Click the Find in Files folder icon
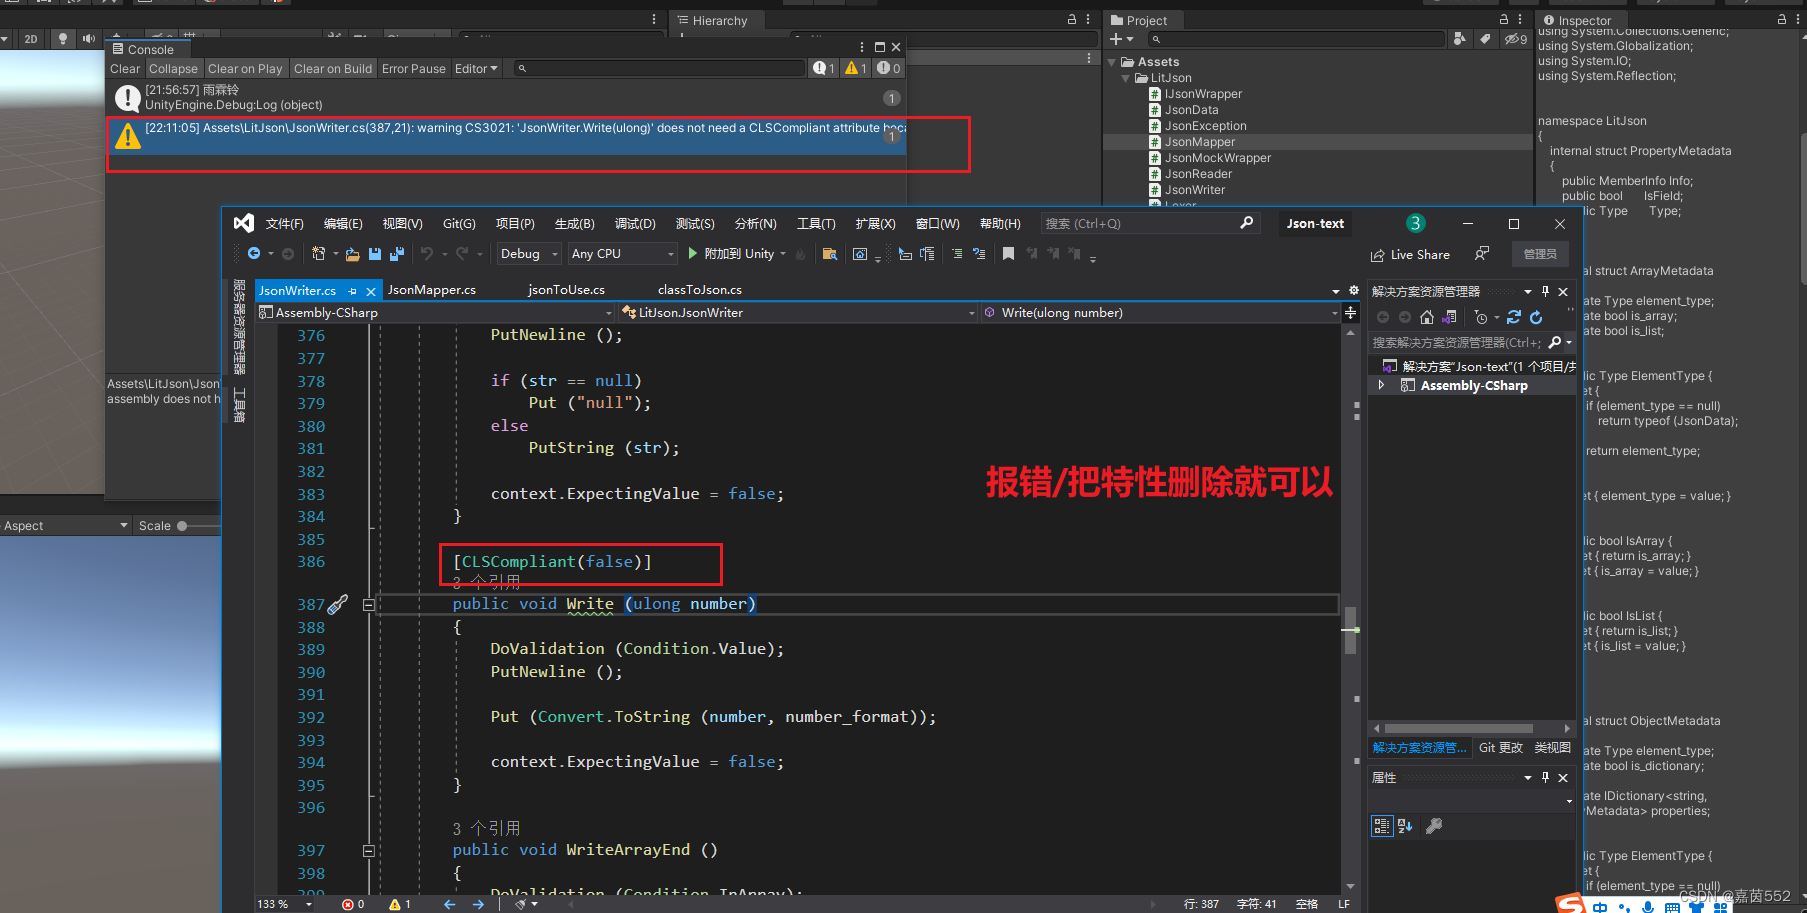 coord(829,254)
